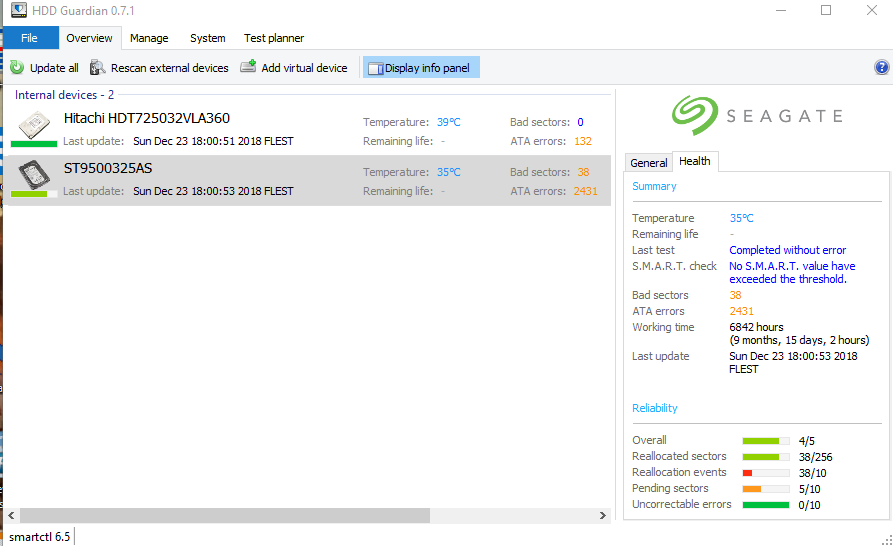Switch to the Manage tab
893x546 pixels.
(149, 38)
